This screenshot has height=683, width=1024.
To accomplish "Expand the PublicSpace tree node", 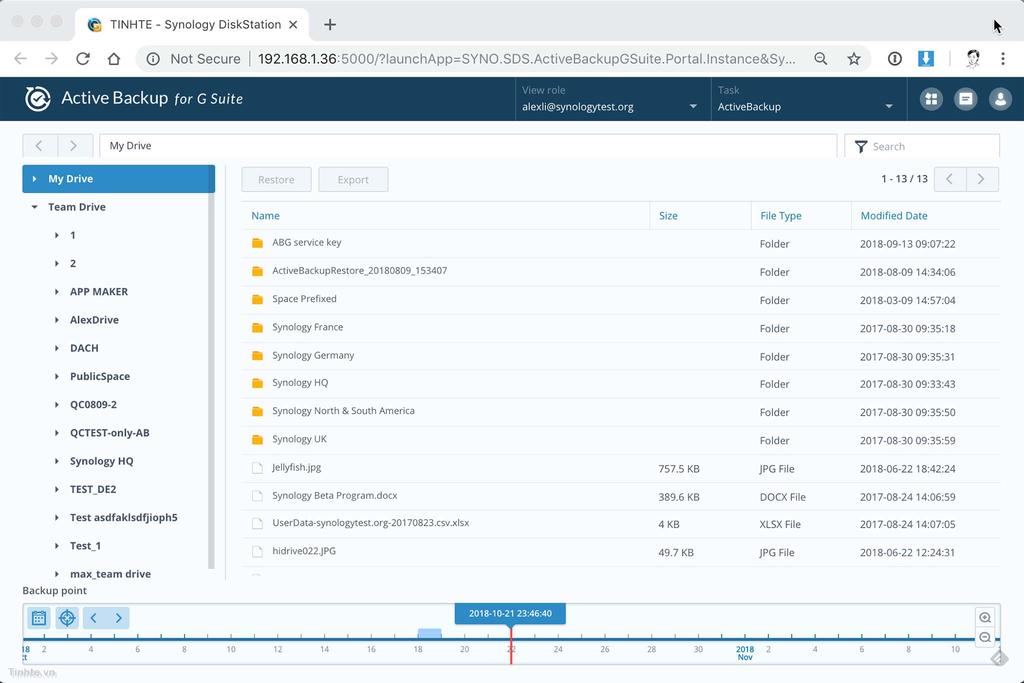I will (x=57, y=376).
